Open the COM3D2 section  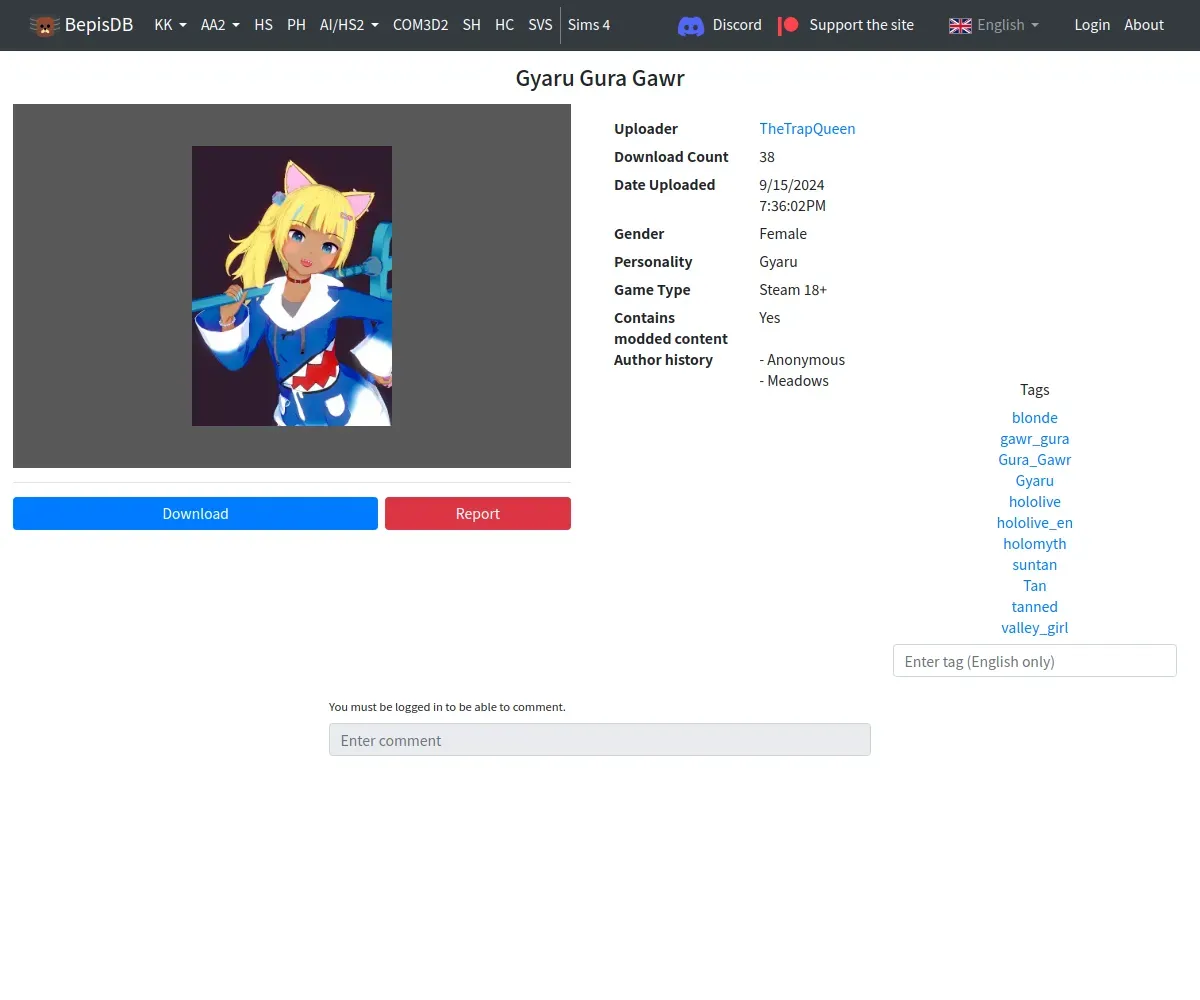click(420, 25)
